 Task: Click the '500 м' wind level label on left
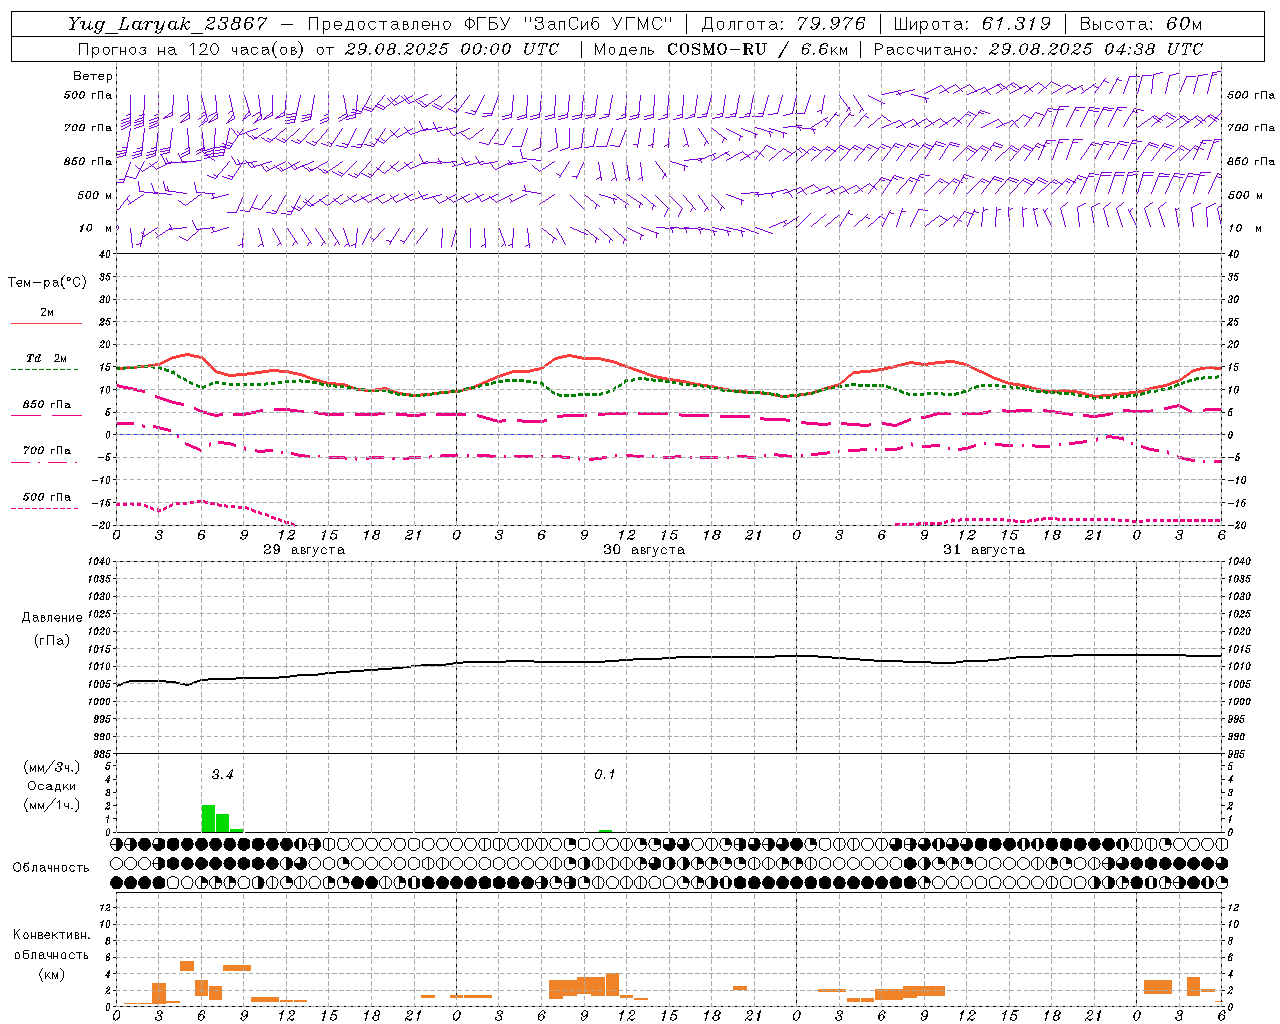[x=94, y=195]
